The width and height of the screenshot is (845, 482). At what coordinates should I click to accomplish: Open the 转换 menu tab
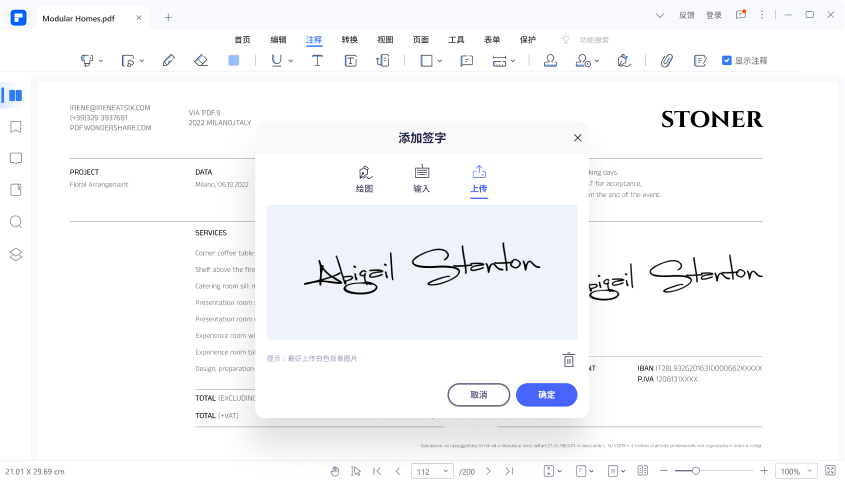(349, 40)
